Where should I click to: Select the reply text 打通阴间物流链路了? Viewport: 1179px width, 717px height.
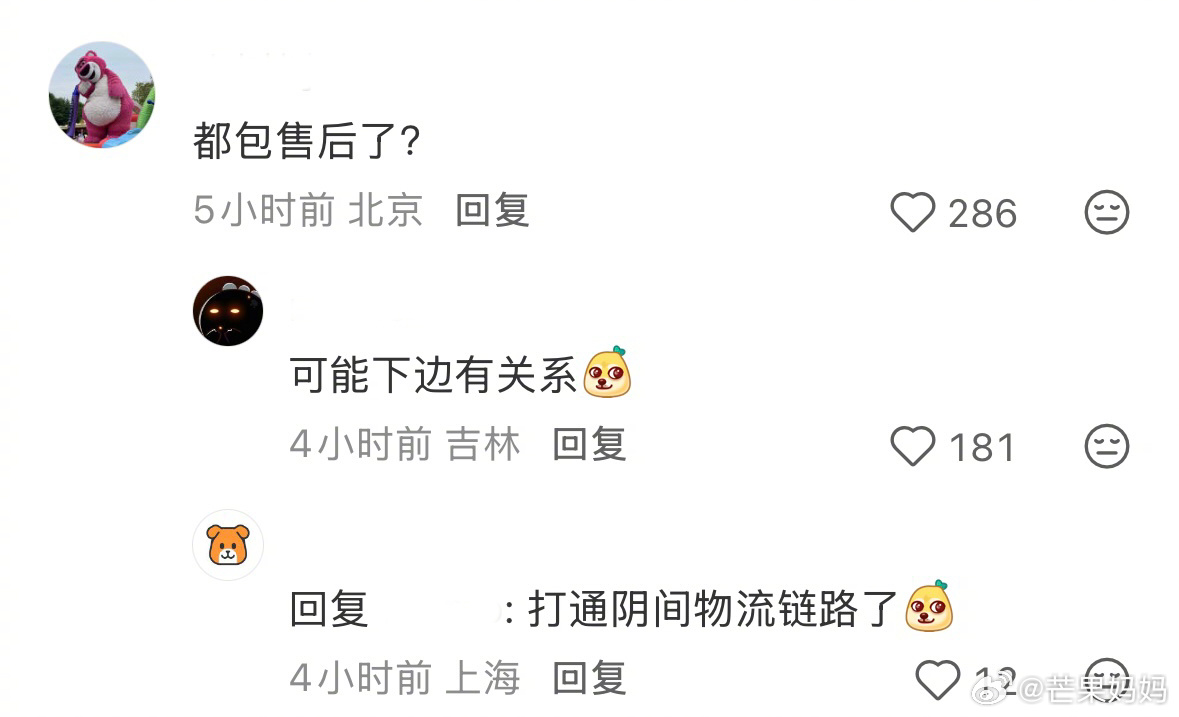click(714, 609)
